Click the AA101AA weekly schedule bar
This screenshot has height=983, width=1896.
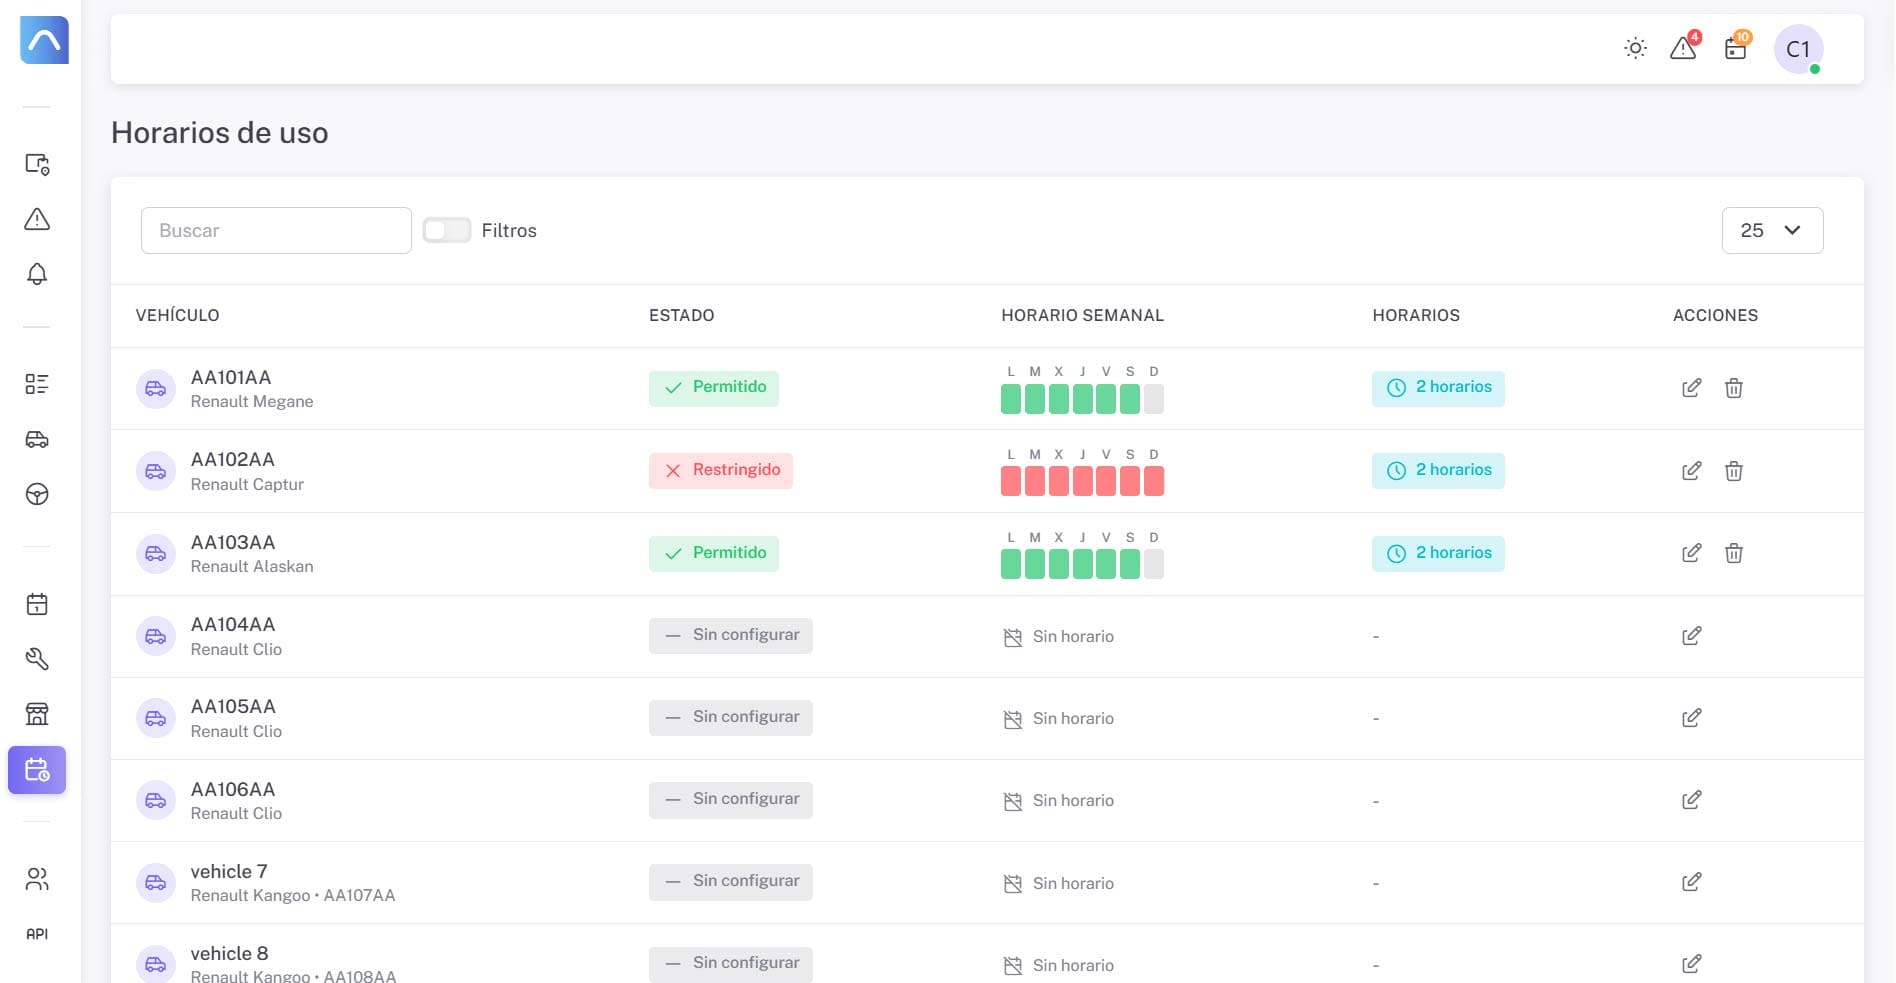1082,399
